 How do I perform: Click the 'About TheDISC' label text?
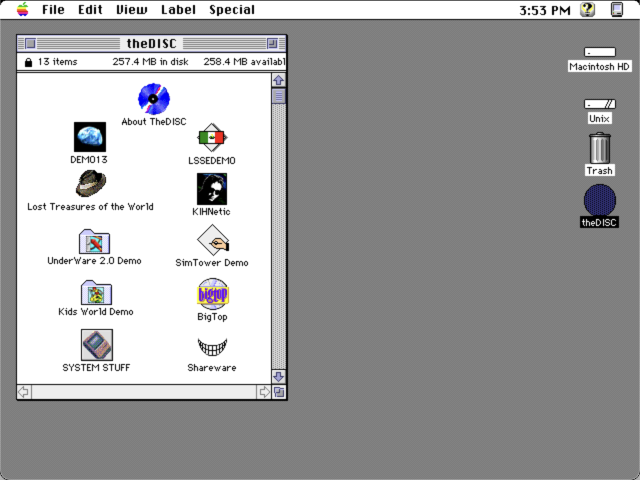[x=154, y=122]
